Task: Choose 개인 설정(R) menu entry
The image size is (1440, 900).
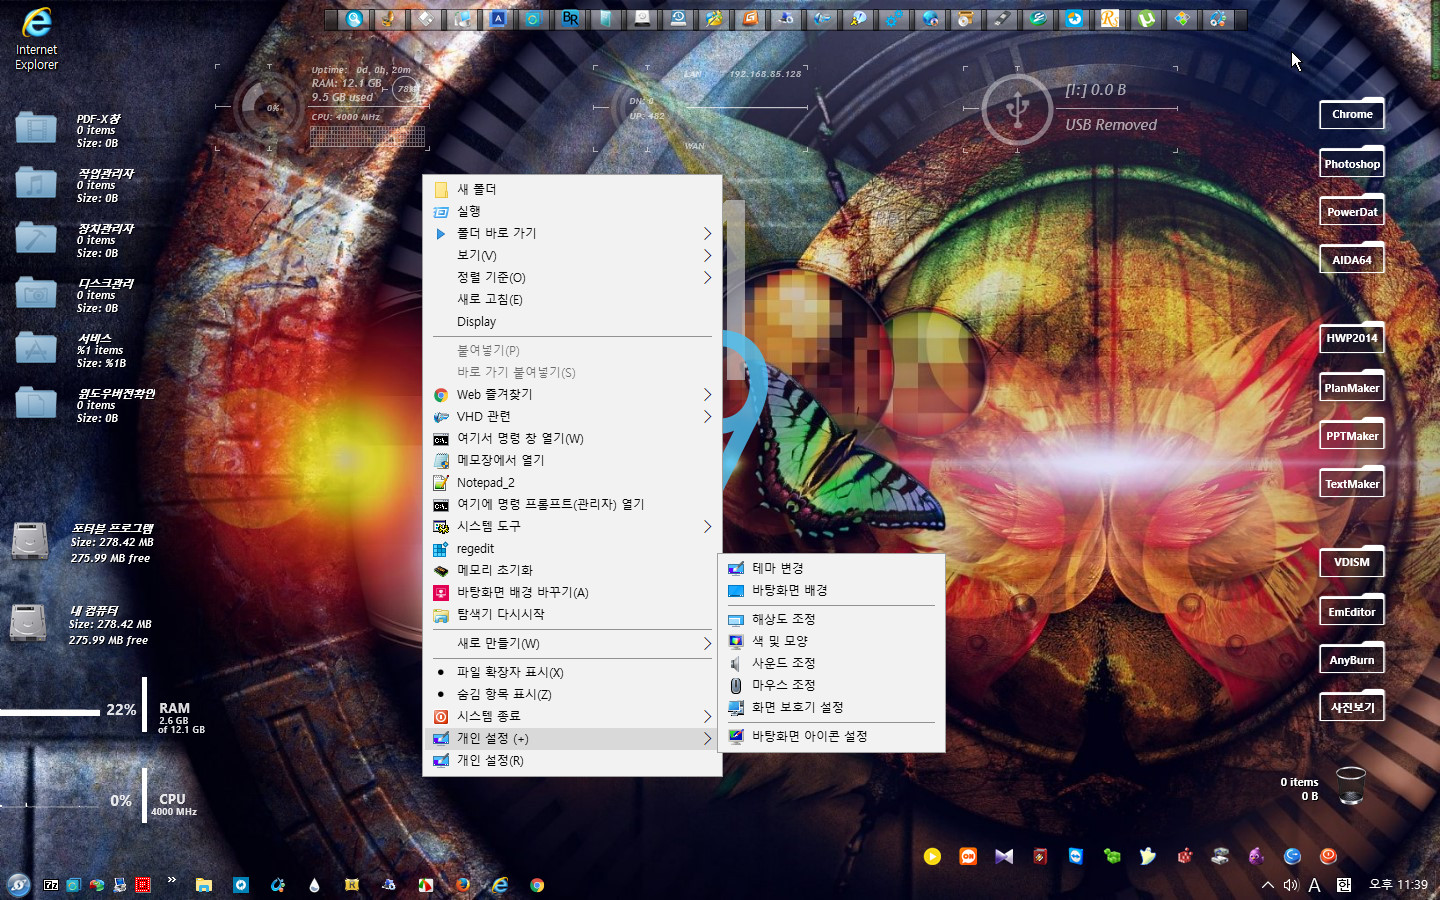Action: coord(573,760)
